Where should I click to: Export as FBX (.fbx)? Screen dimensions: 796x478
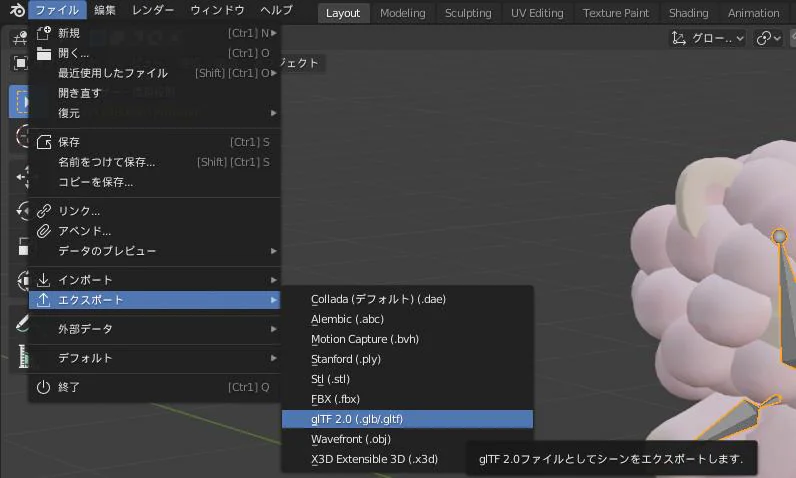point(408,399)
